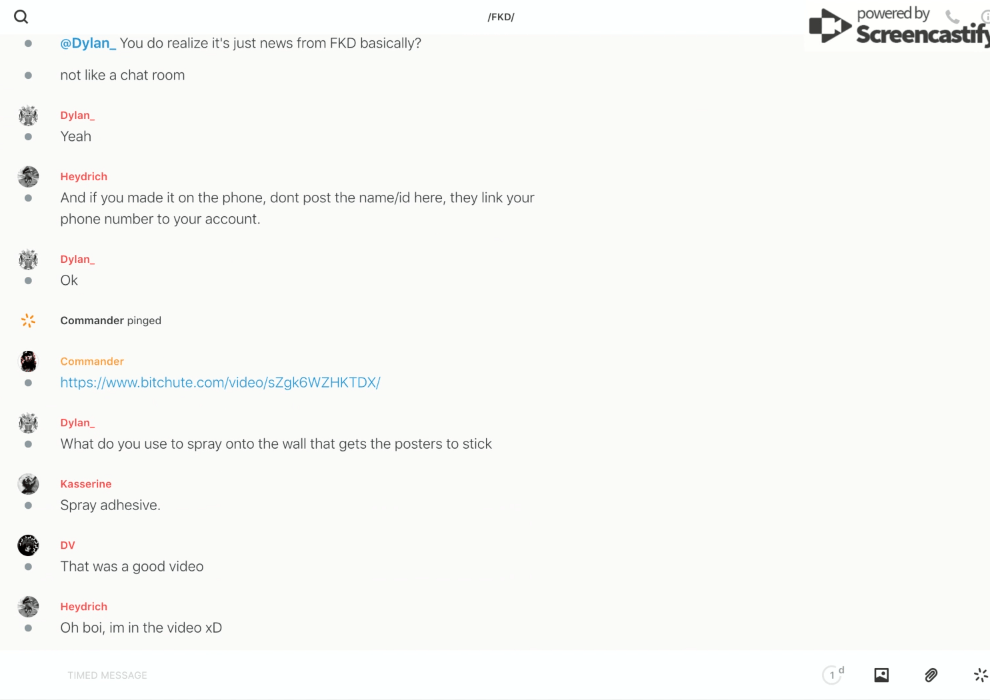Viewport: 990px width, 700px height.
Task: Click DV's round black avatar
Action: click(28, 545)
